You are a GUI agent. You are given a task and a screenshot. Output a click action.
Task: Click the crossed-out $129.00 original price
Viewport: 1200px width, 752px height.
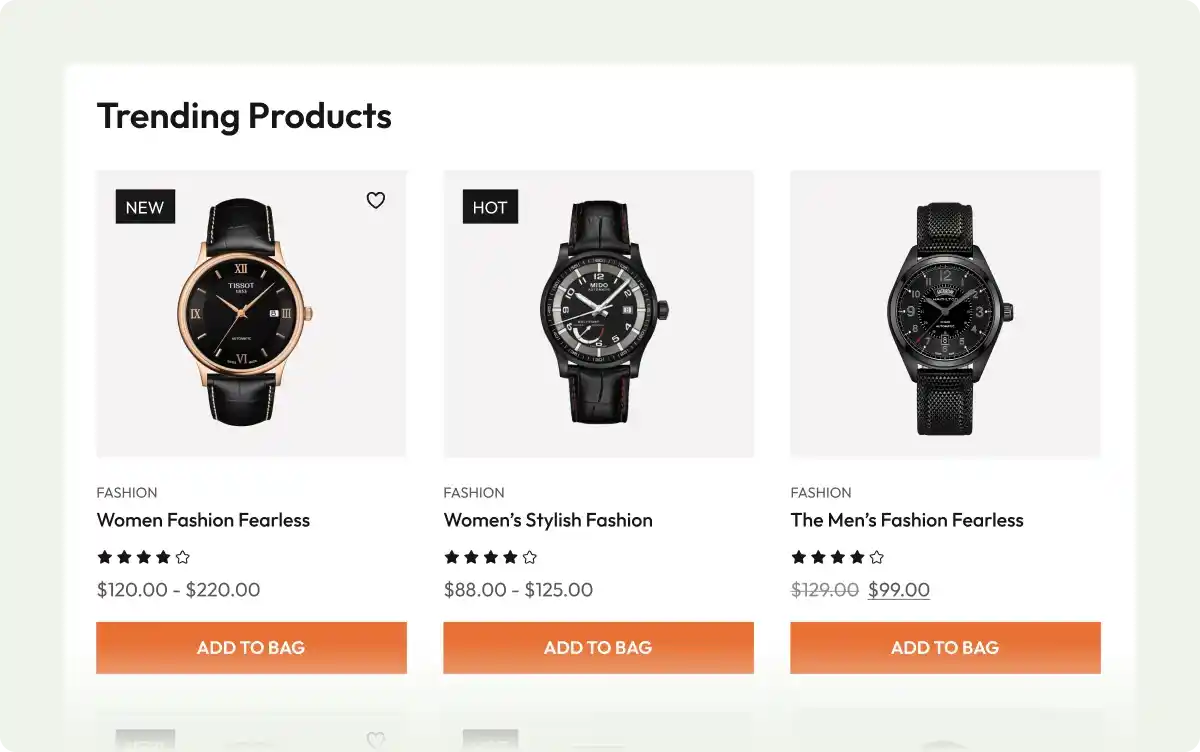click(x=823, y=590)
